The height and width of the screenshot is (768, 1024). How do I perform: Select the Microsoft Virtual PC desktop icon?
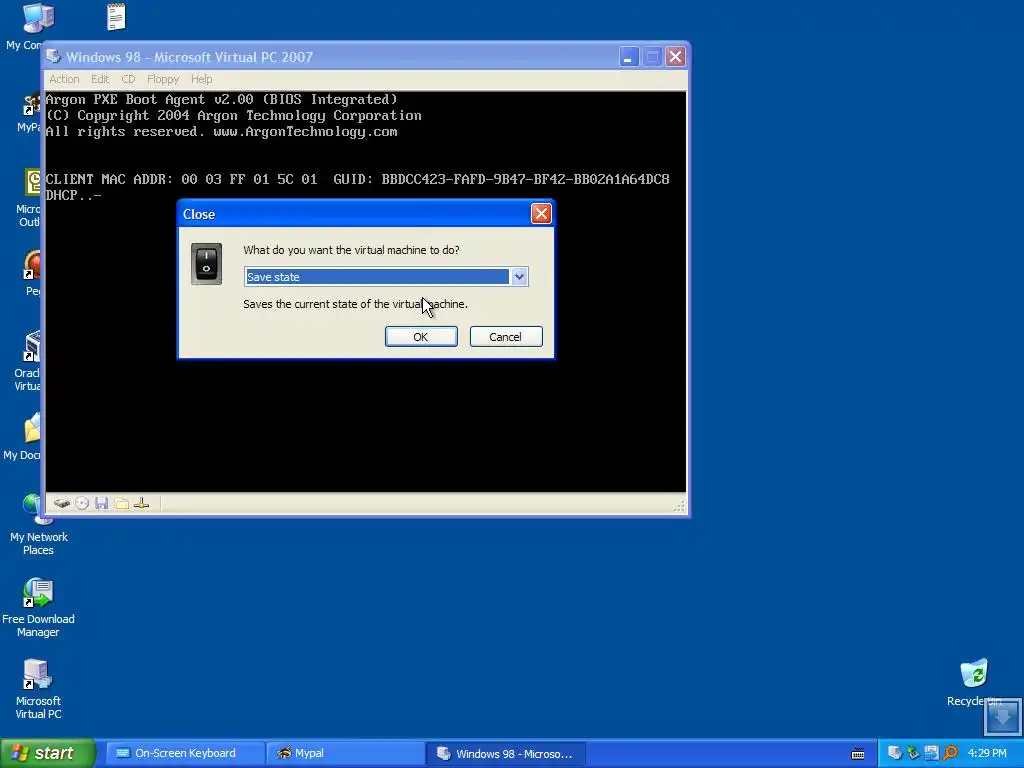(38, 675)
